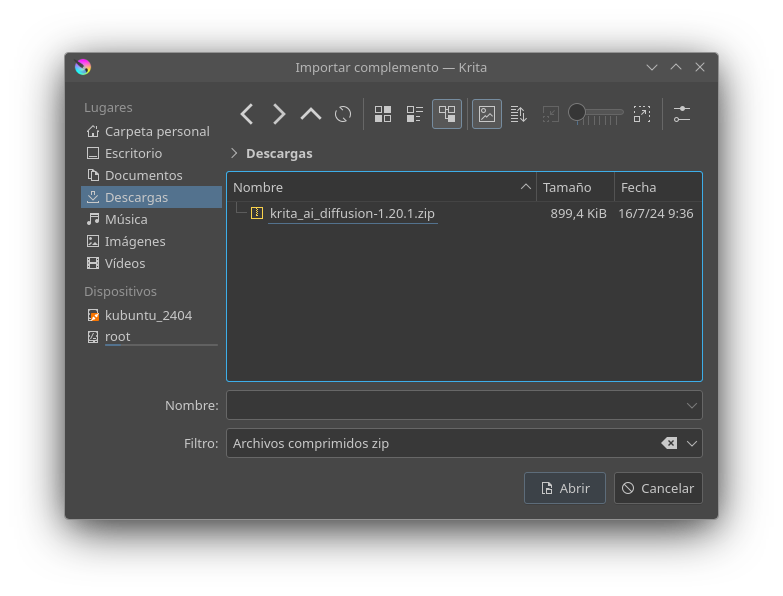Open the dialog options menu
Viewport: 783px width, 596px height.
pos(682,114)
